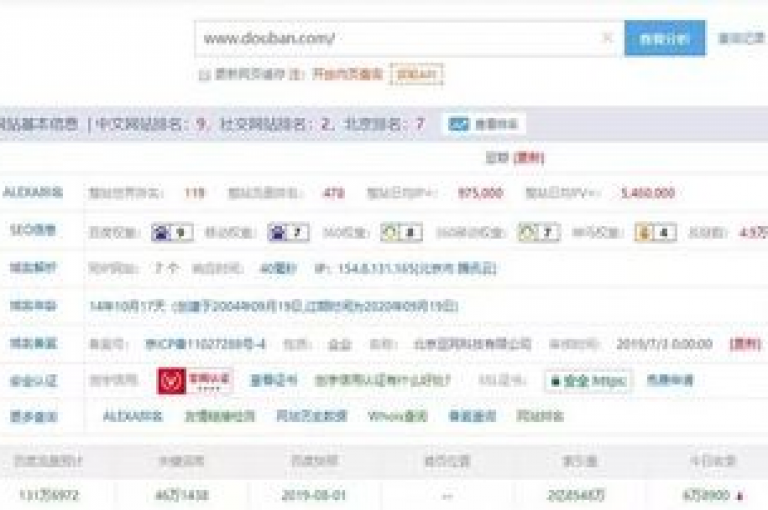Open the orange link beside the checkbox
Viewport: 768px width, 510px height.
tap(347, 74)
